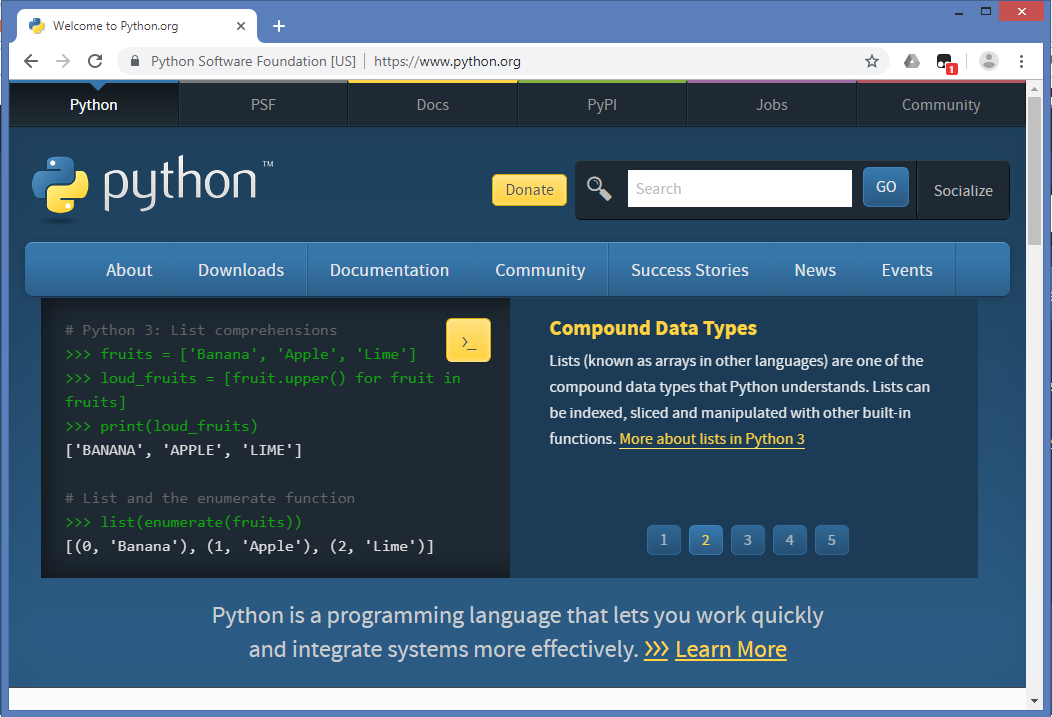Click the browser back arrow
This screenshot has height=717, width=1052.
(30, 61)
